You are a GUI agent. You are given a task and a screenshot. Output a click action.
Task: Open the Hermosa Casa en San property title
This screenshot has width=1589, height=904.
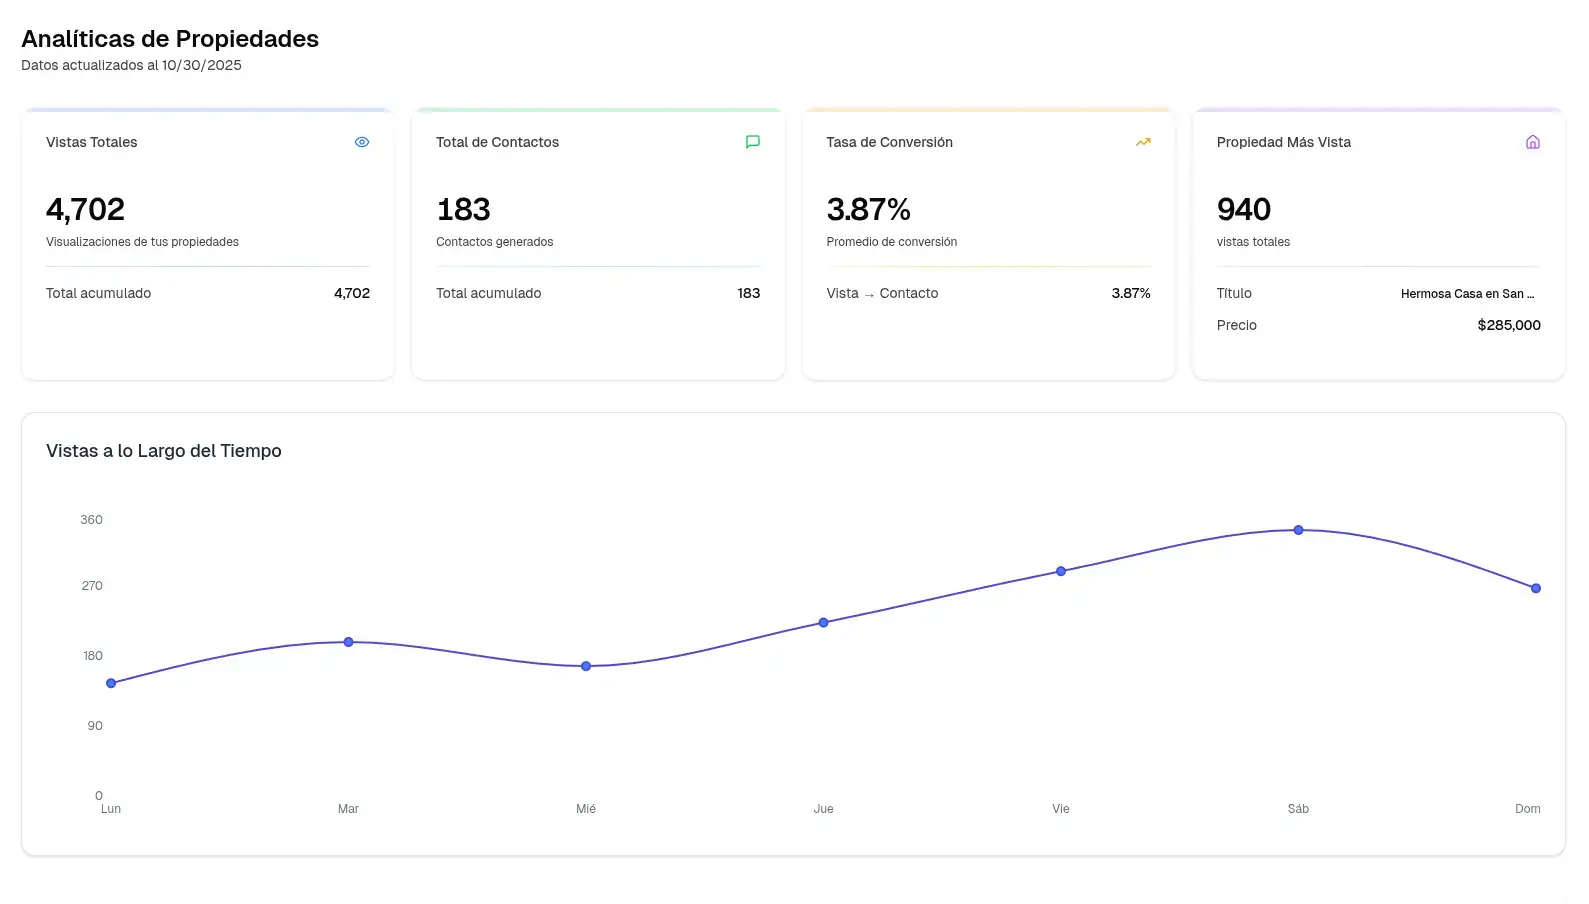(1466, 294)
